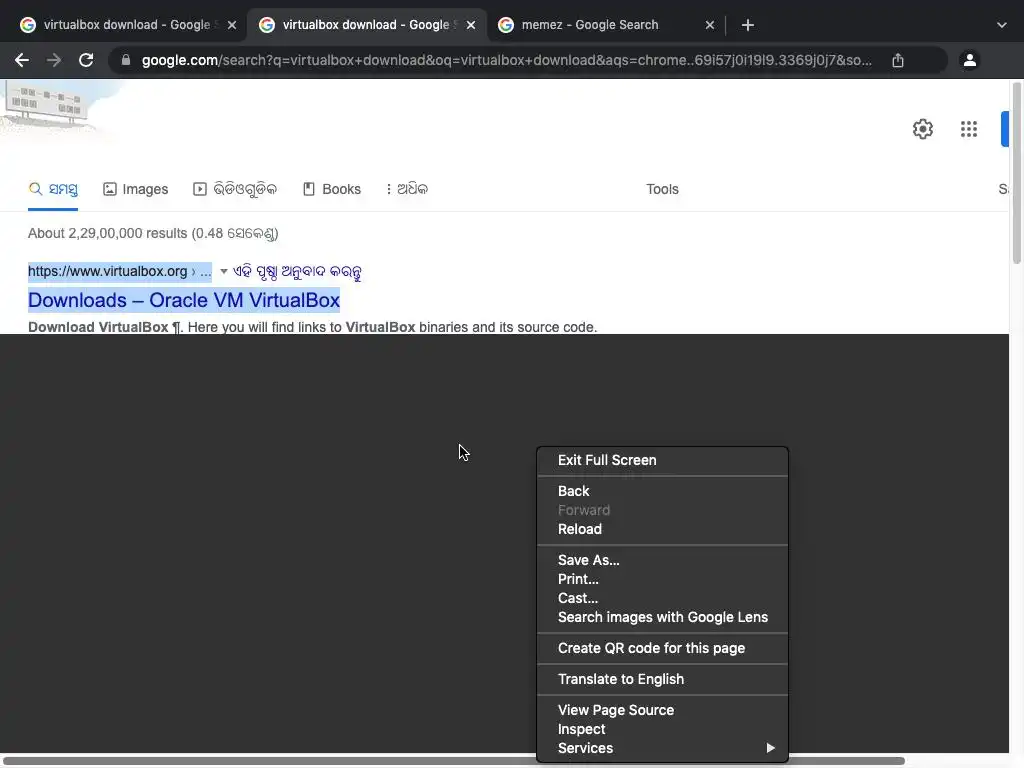Close the memez Google Search tab
Screen dimensions: 1024x768
click(x=710, y=25)
